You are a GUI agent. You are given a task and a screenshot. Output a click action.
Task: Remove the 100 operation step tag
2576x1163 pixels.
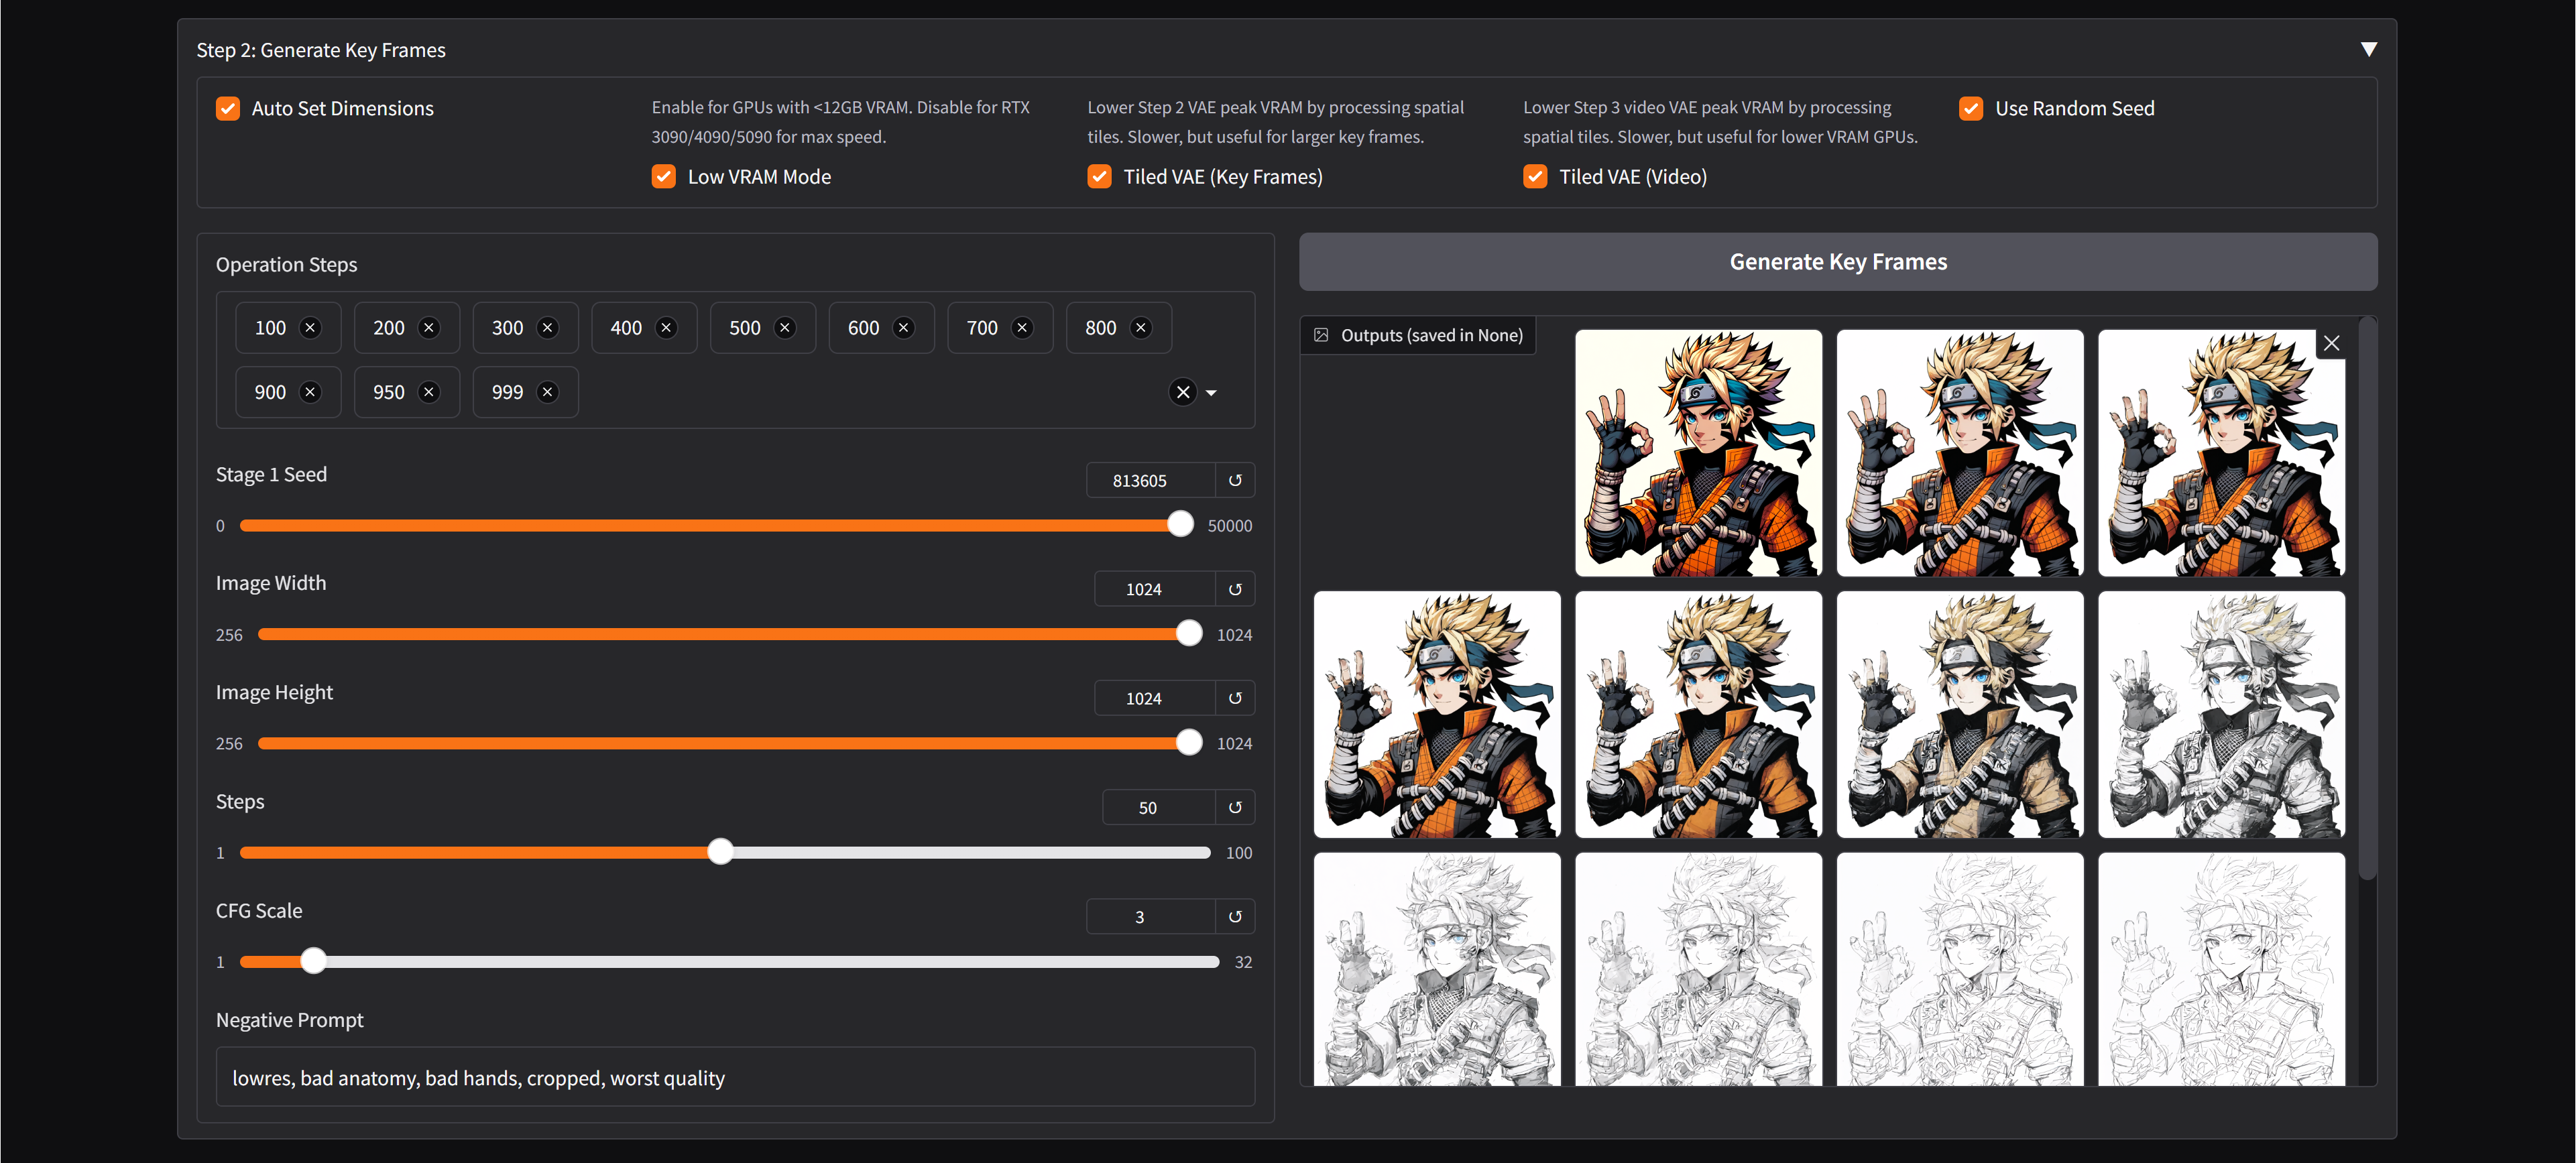[x=310, y=328]
